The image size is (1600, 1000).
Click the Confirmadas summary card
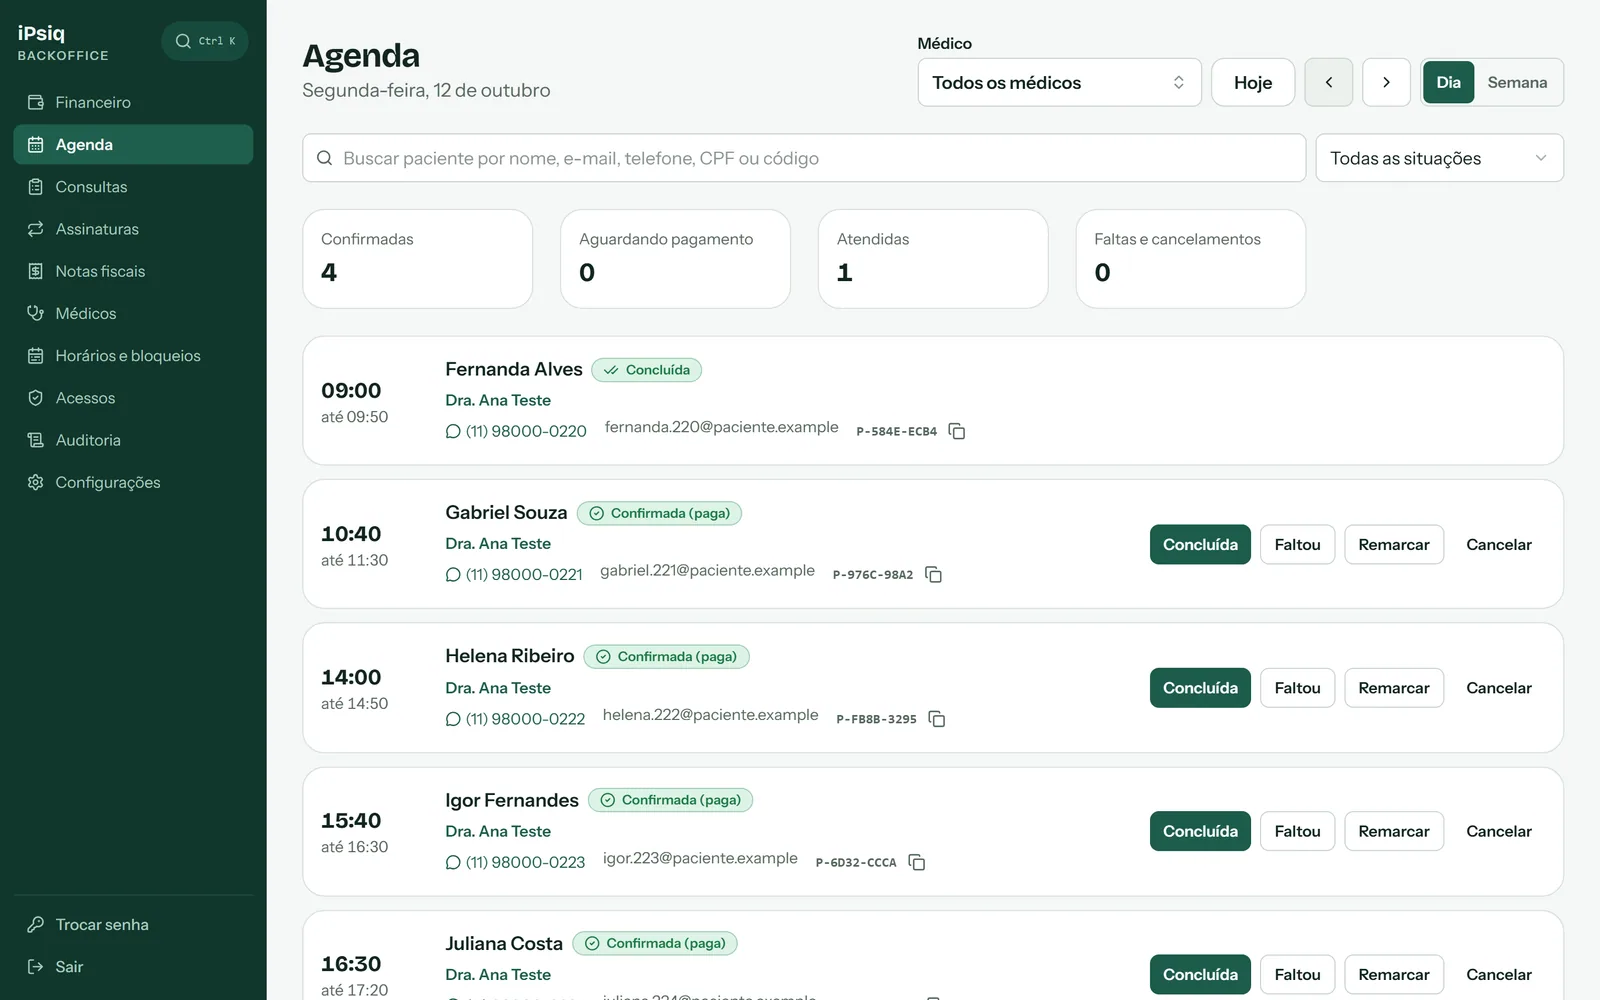(x=418, y=259)
